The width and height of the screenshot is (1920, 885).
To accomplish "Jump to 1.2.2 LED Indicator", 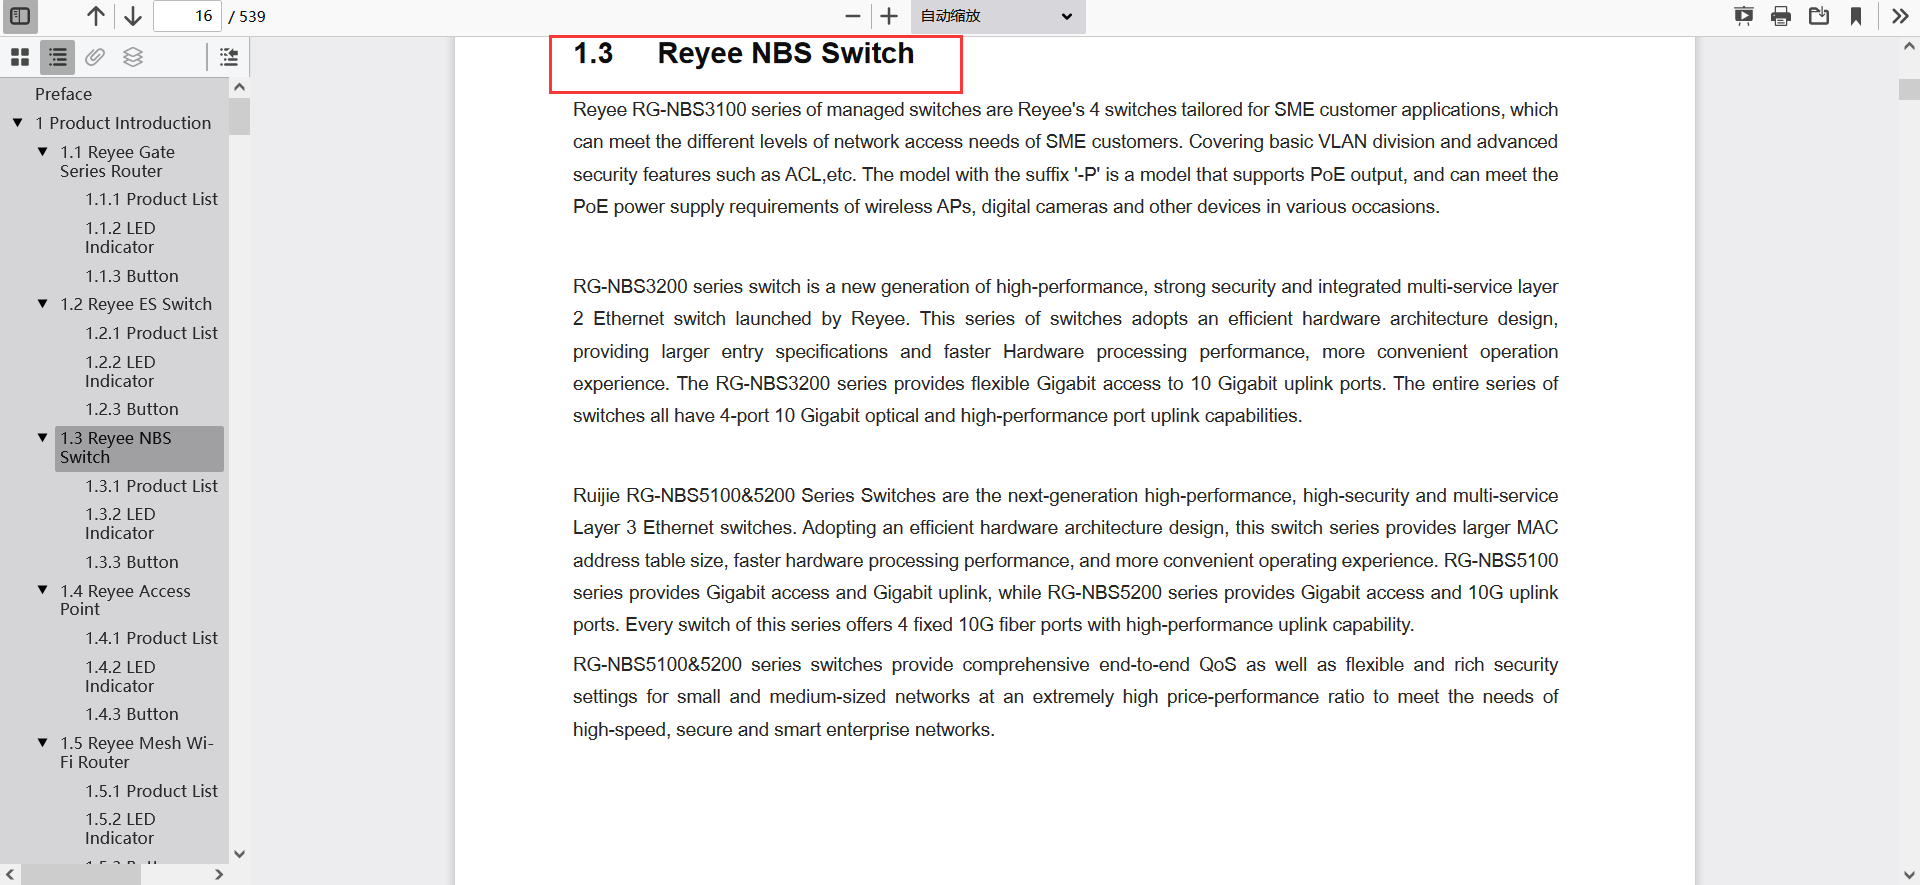I will (x=121, y=372).
